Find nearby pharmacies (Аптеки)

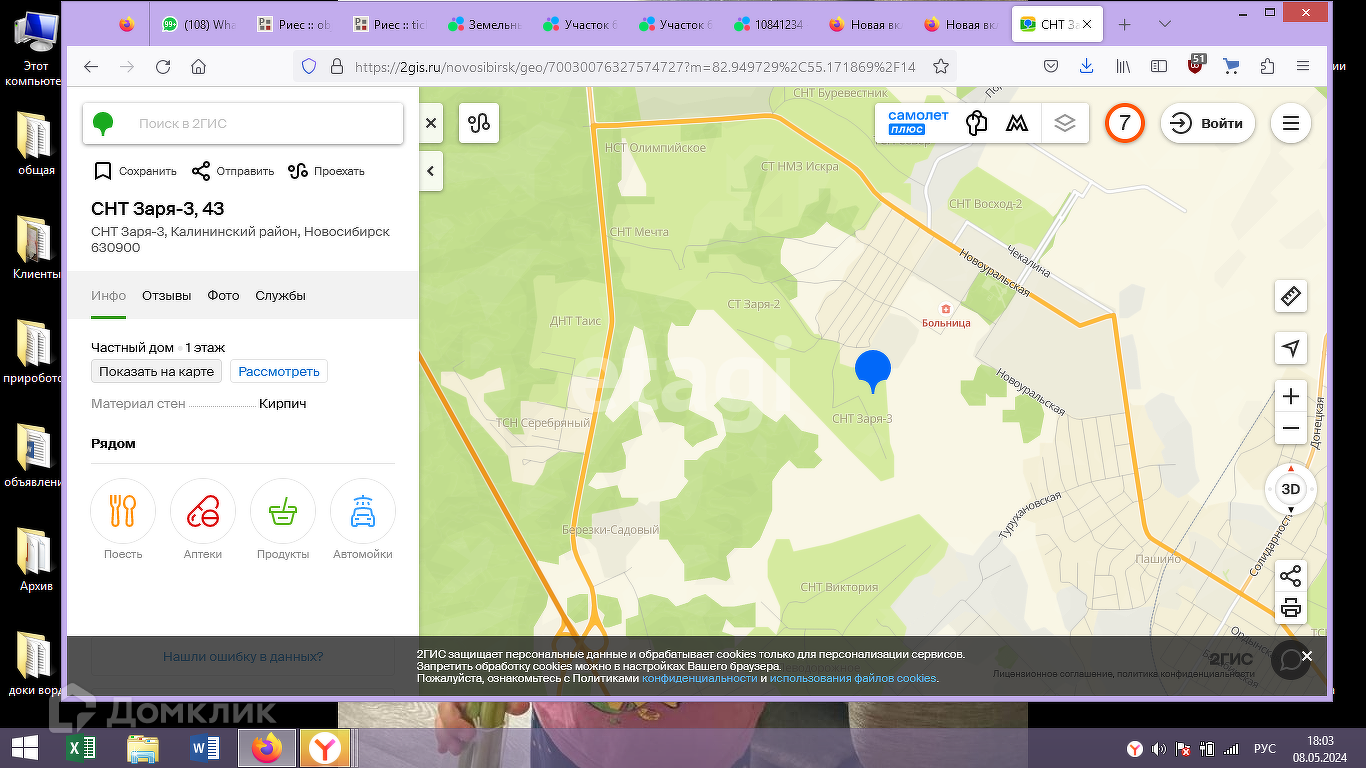click(x=203, y=520)
